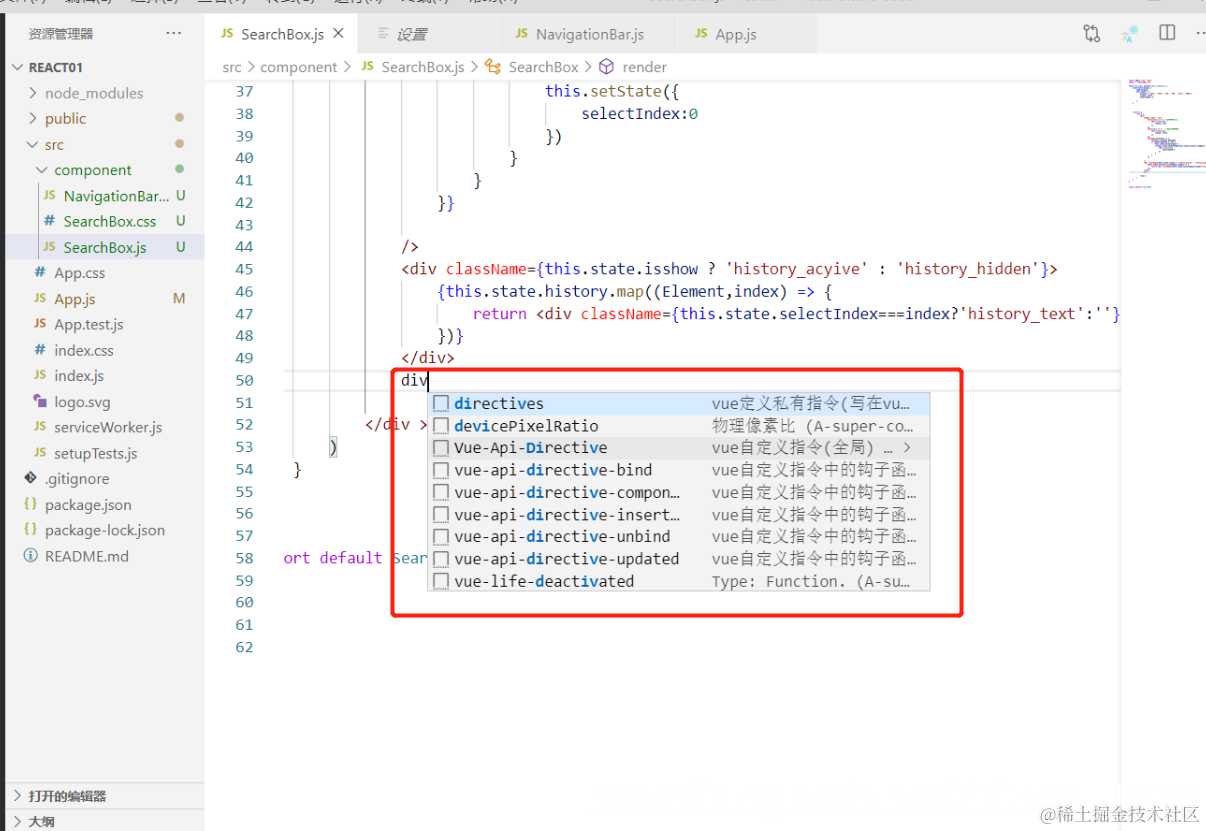Click the render breadcrumb segment
Screen dimensions: 1206x831
[645, 67]
